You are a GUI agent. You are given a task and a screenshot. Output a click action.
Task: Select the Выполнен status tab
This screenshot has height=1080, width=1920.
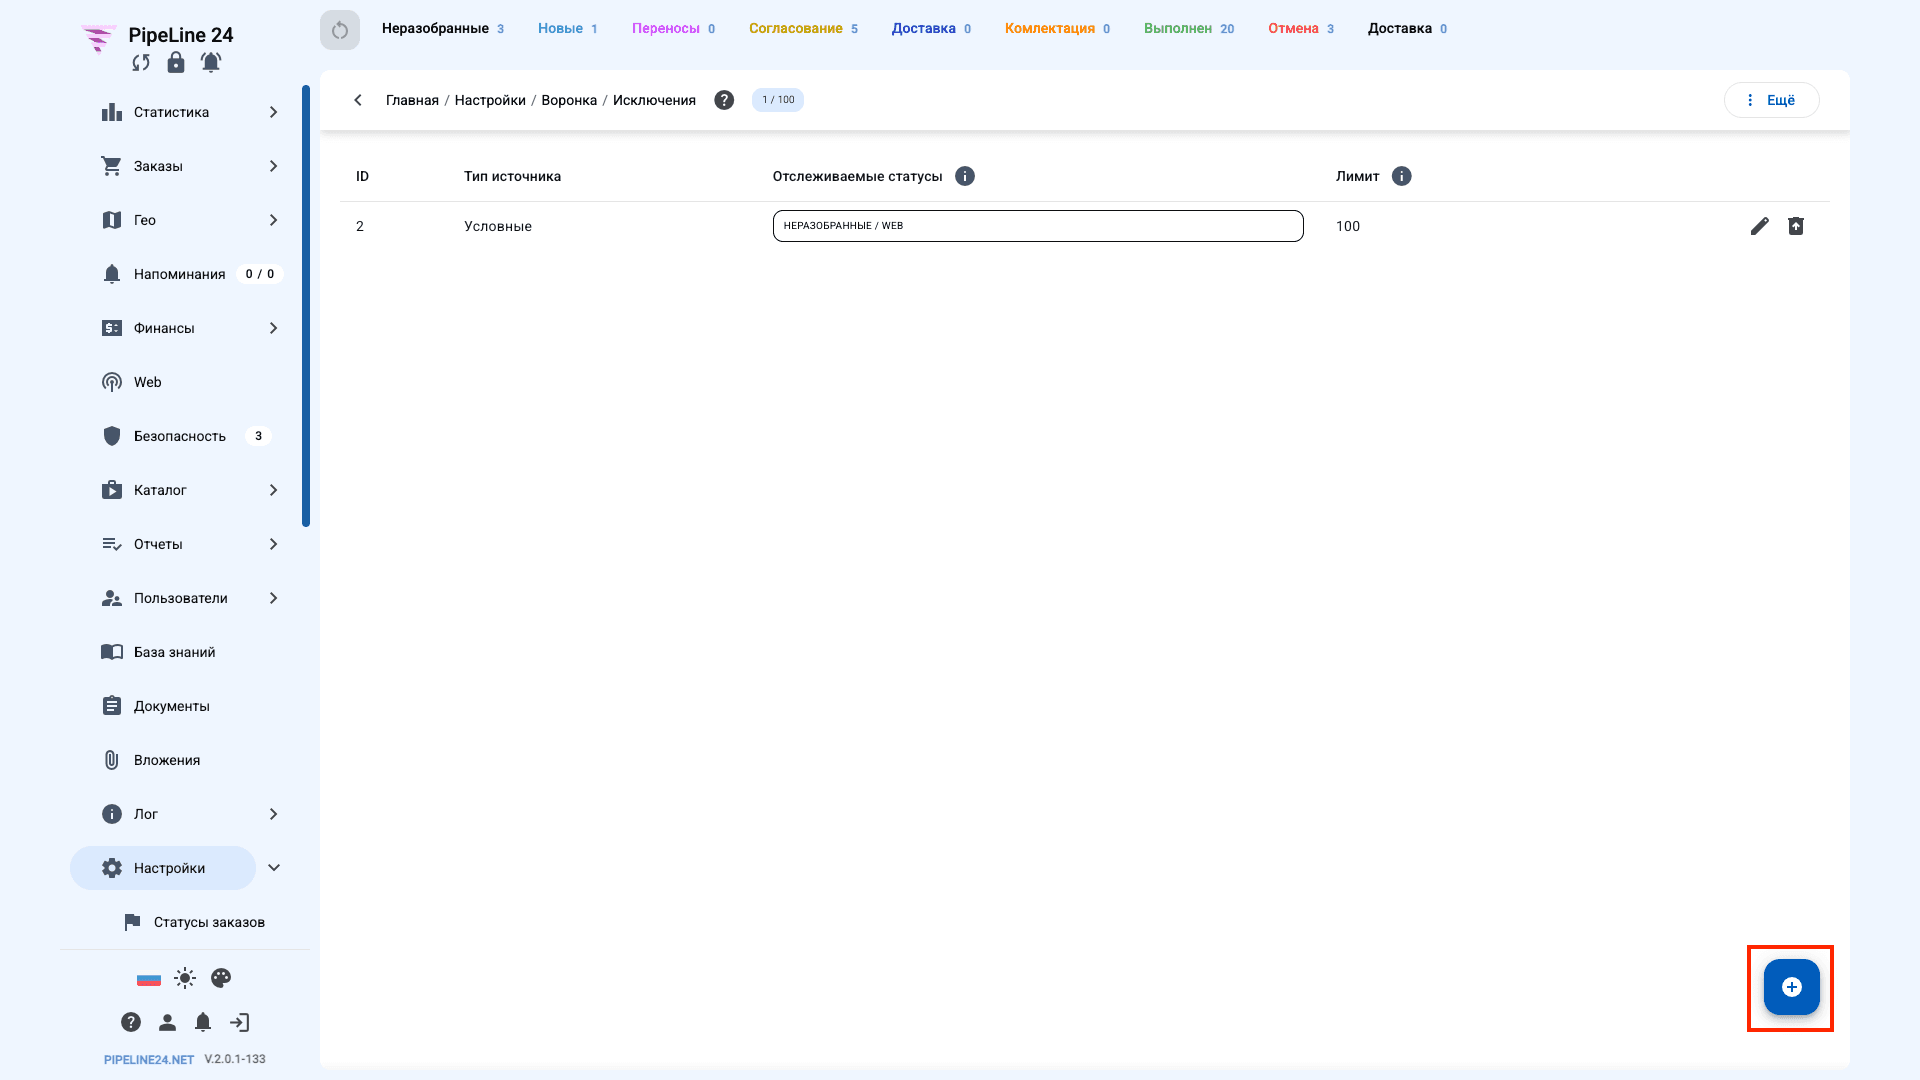pyautogui.click(x=1189, y=29)
